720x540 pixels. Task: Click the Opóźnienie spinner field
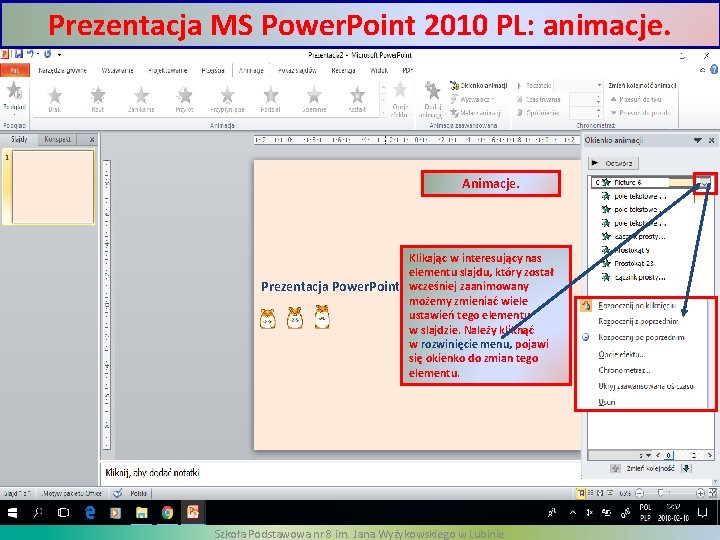pos(585,112)
